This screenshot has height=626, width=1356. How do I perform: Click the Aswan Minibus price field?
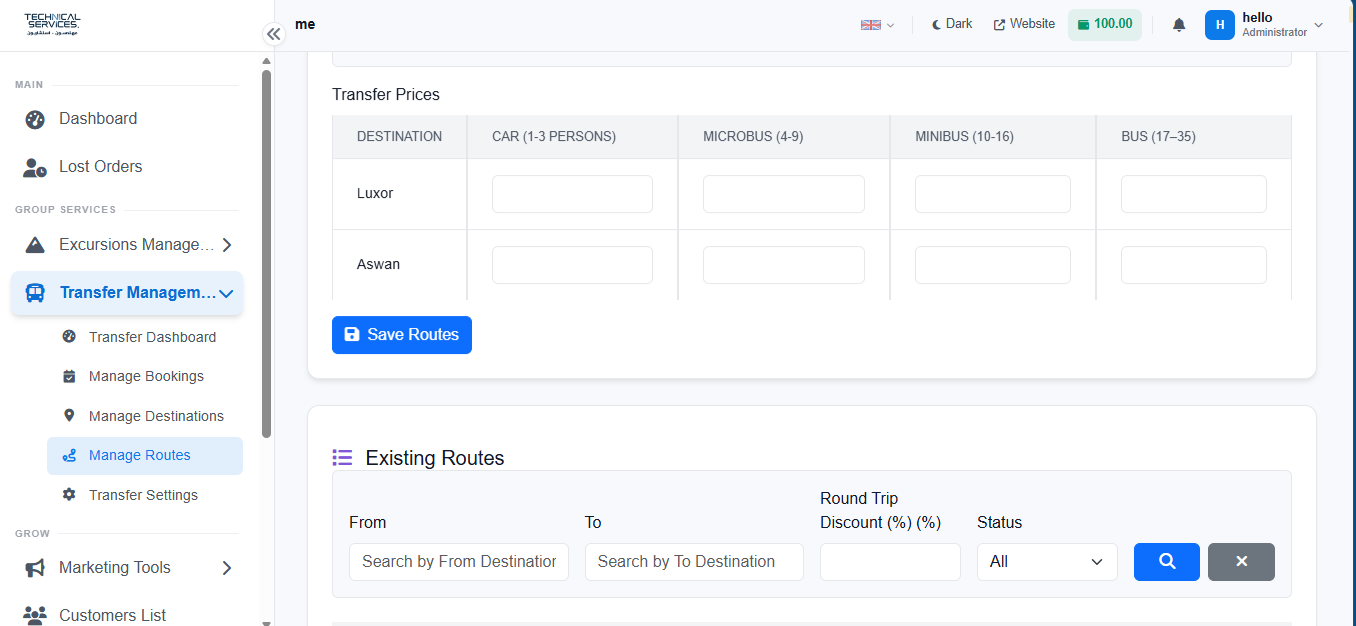coord(993,265)
